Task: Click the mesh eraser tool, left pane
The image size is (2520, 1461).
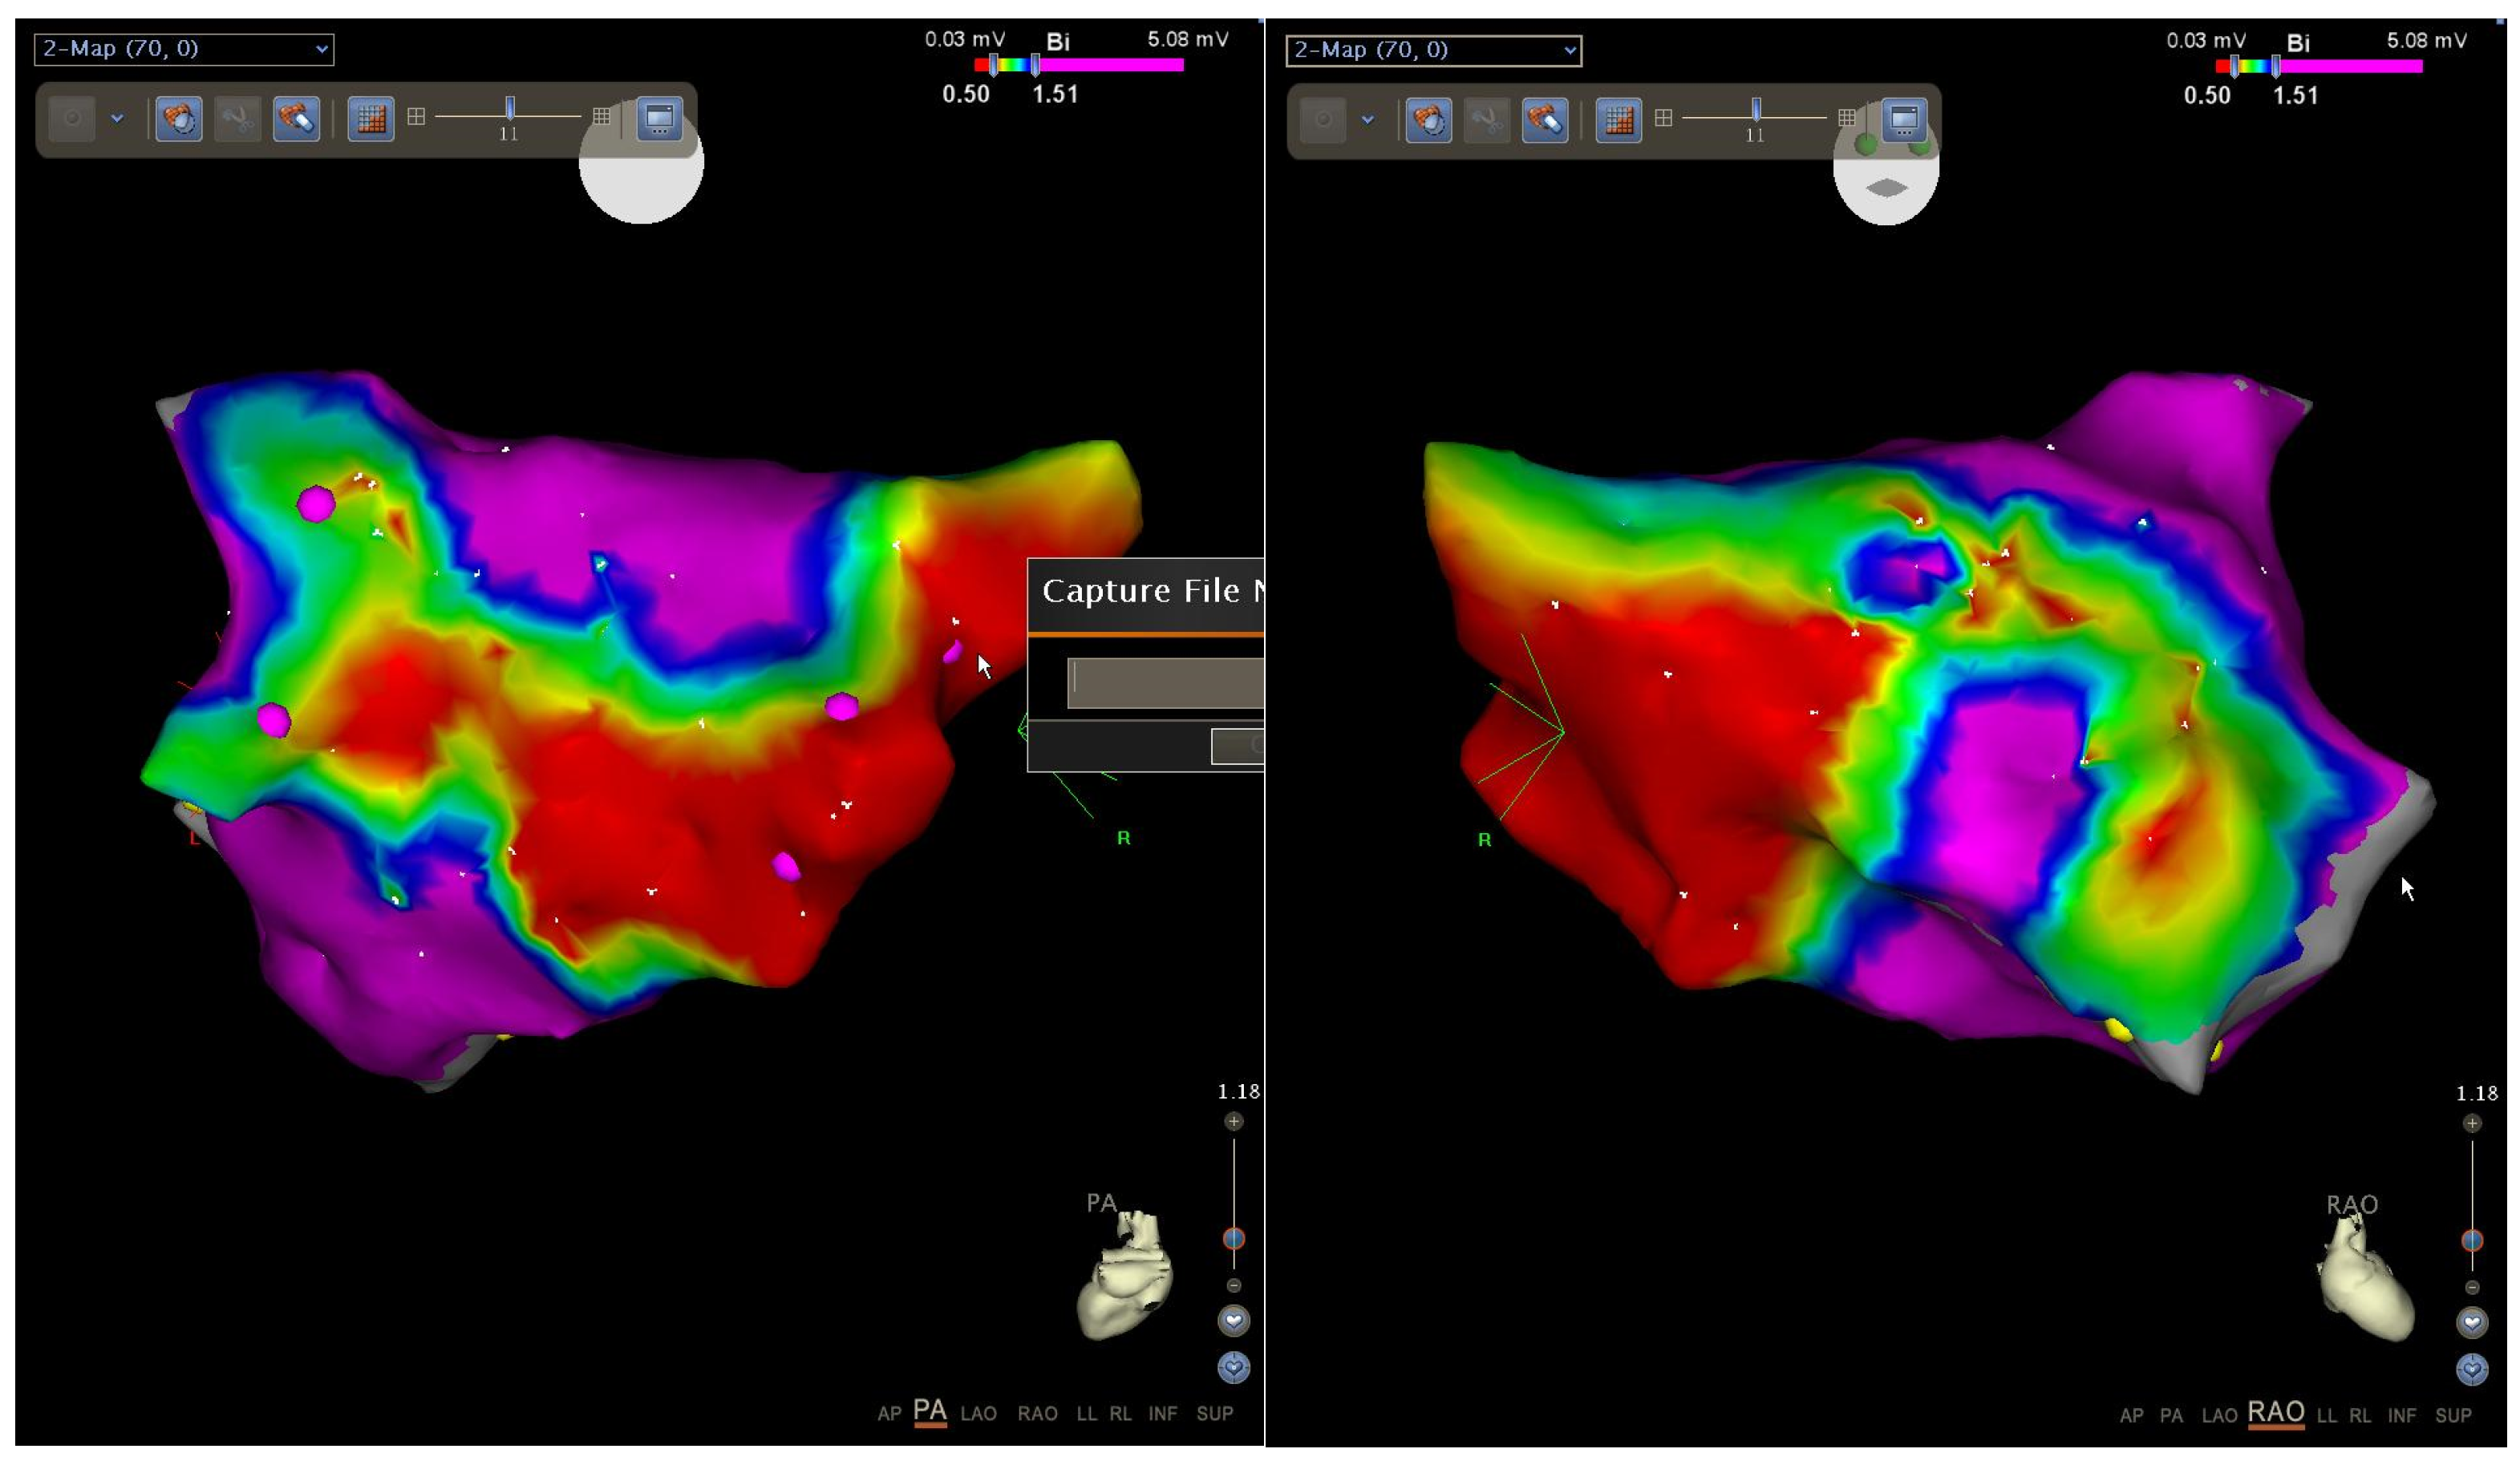Action: tap(296, 120)
